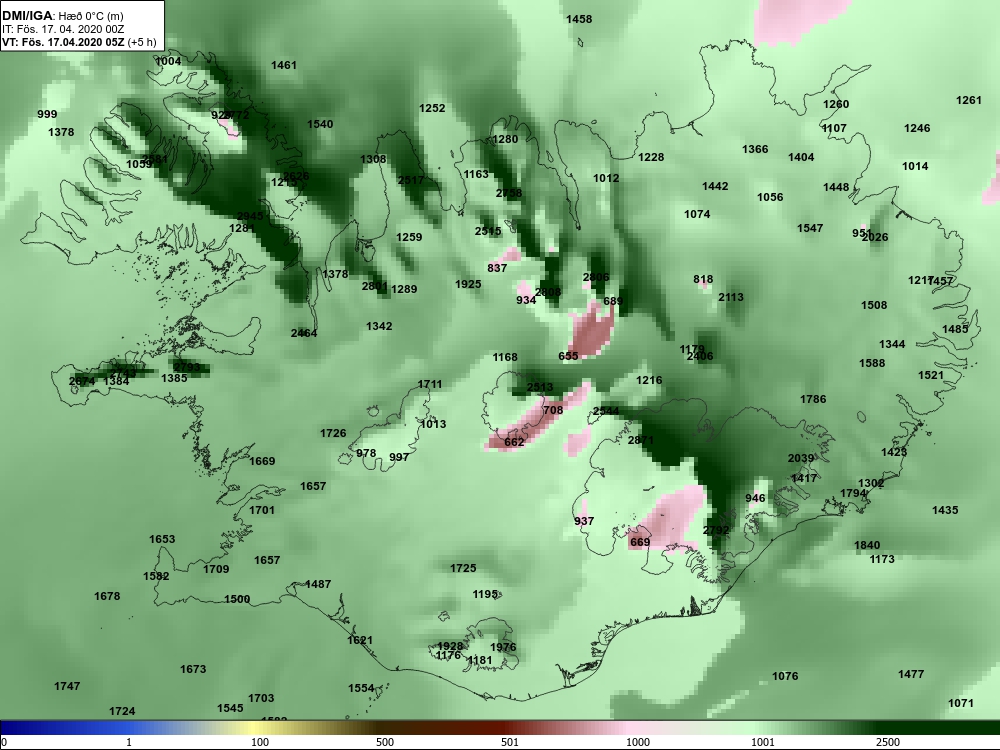Click the map value 1404
This screenshot has height=750, width=1000.
coord(801,157)
